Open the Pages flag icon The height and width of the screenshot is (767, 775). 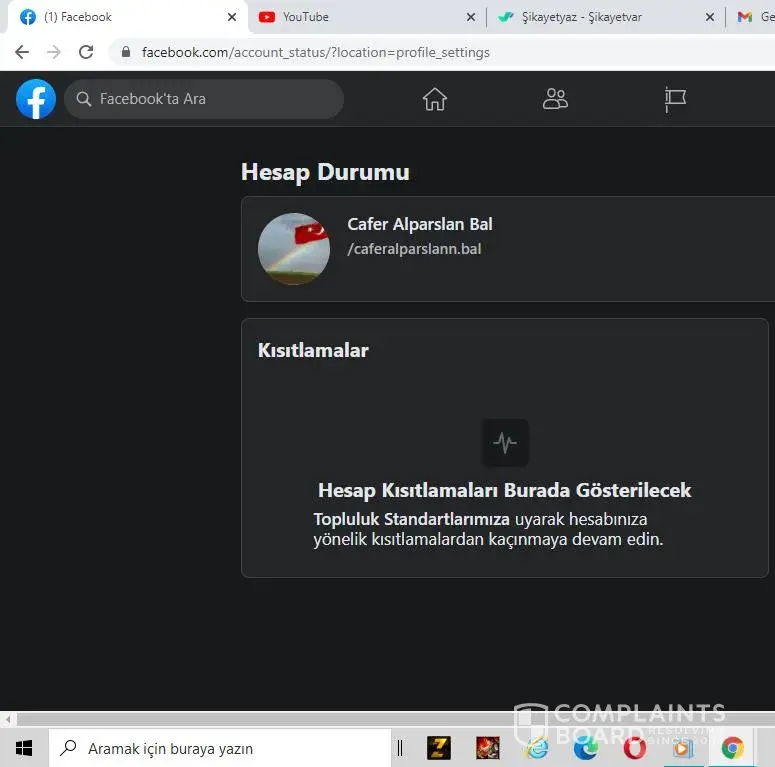(676, 99)
